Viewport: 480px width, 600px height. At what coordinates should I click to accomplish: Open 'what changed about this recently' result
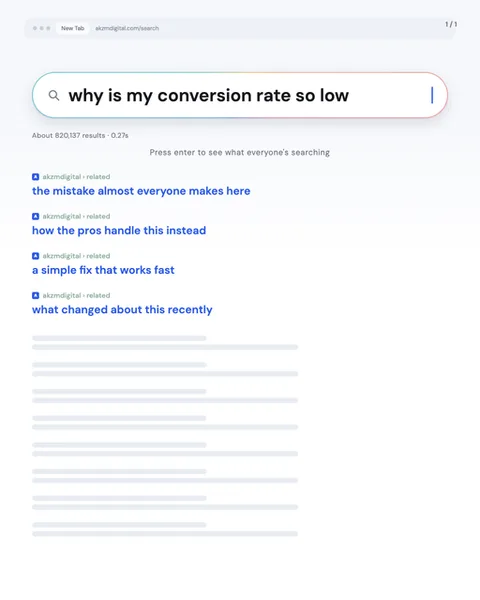pos(122,310)
